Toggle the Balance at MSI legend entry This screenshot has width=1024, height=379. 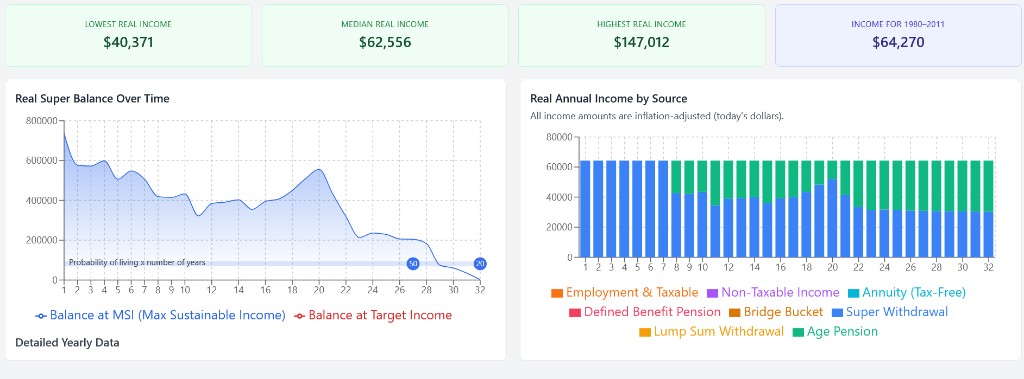coord(161,315)
